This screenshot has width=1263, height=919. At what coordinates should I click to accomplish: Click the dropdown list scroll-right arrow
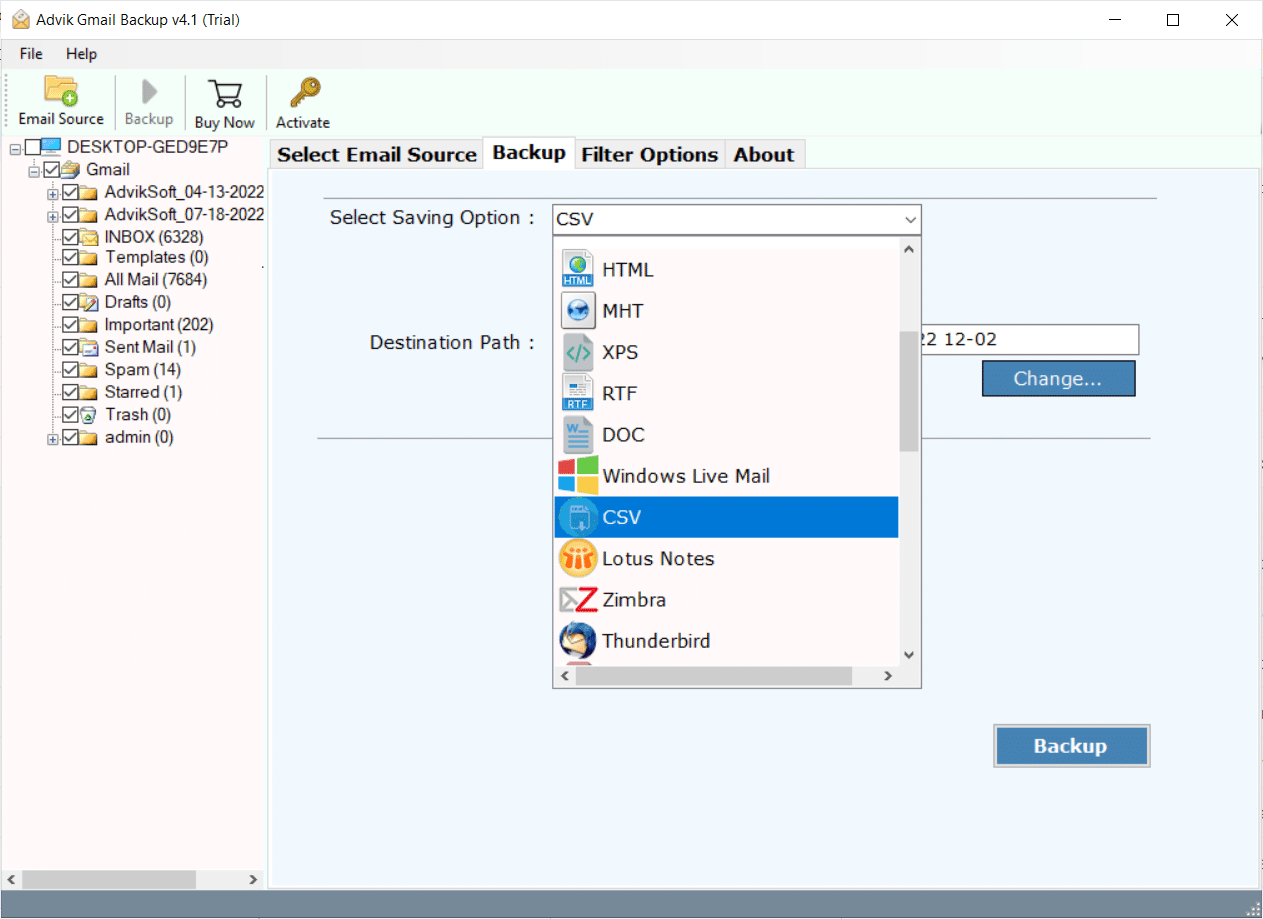887,676
